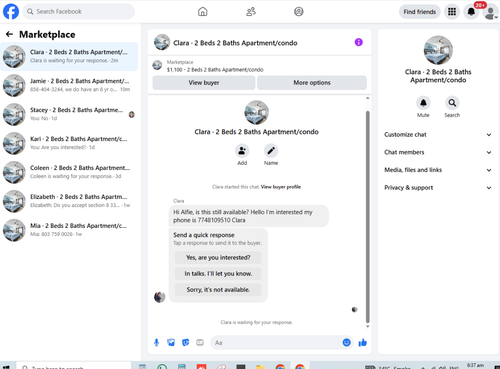The height and width of the screenshot is (369, 500).
Task: Open Clara's conversation in the list
Action: (69, 56)
